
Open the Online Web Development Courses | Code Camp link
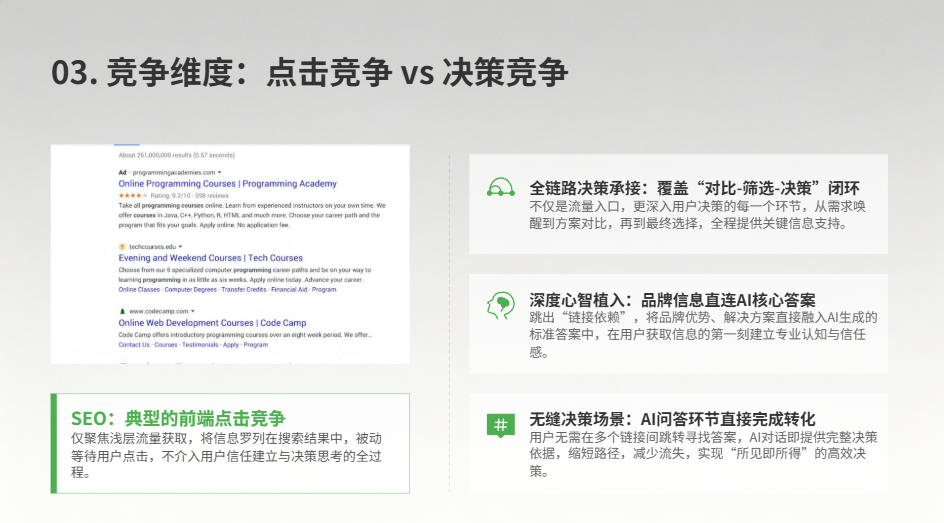pos(213,323)
